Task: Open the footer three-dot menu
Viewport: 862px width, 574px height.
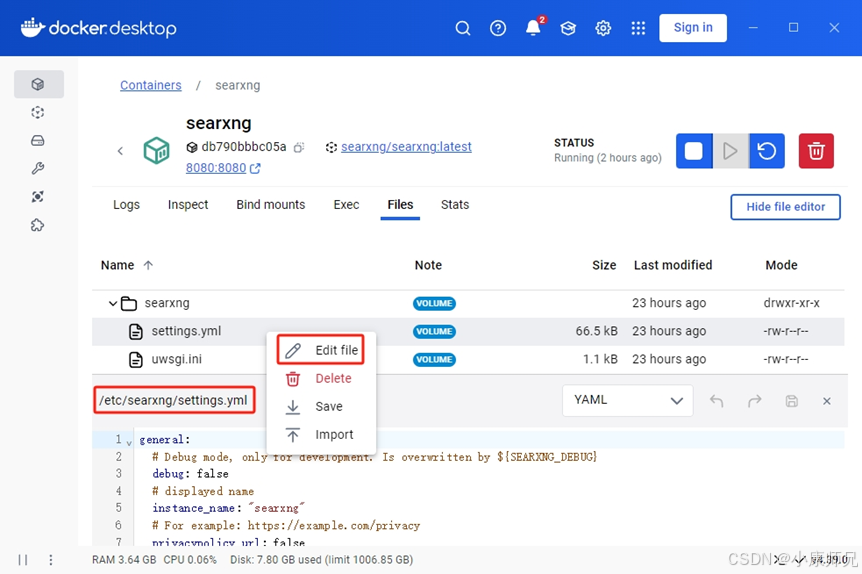Action: pos(51,560)
